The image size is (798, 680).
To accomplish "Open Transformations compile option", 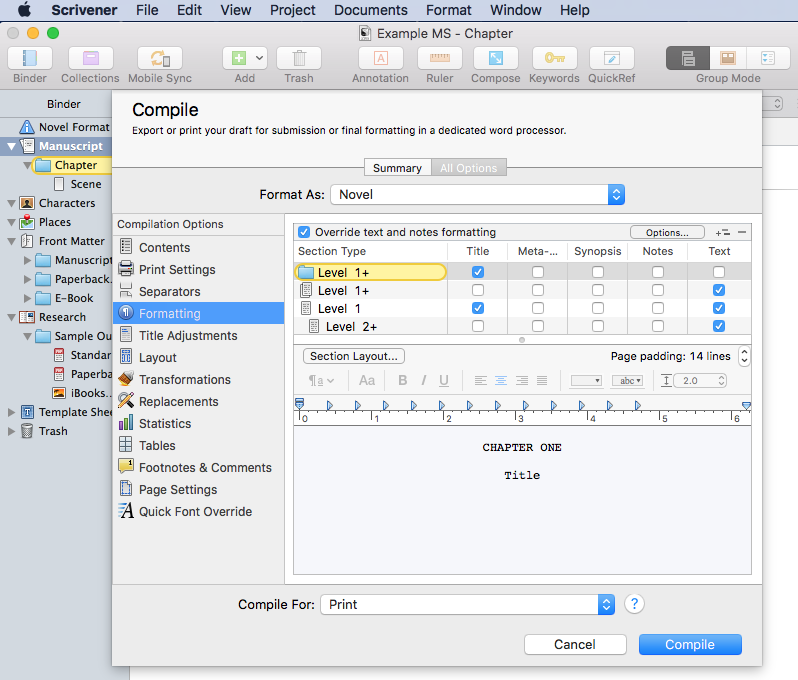I will [x=198, y=379].
